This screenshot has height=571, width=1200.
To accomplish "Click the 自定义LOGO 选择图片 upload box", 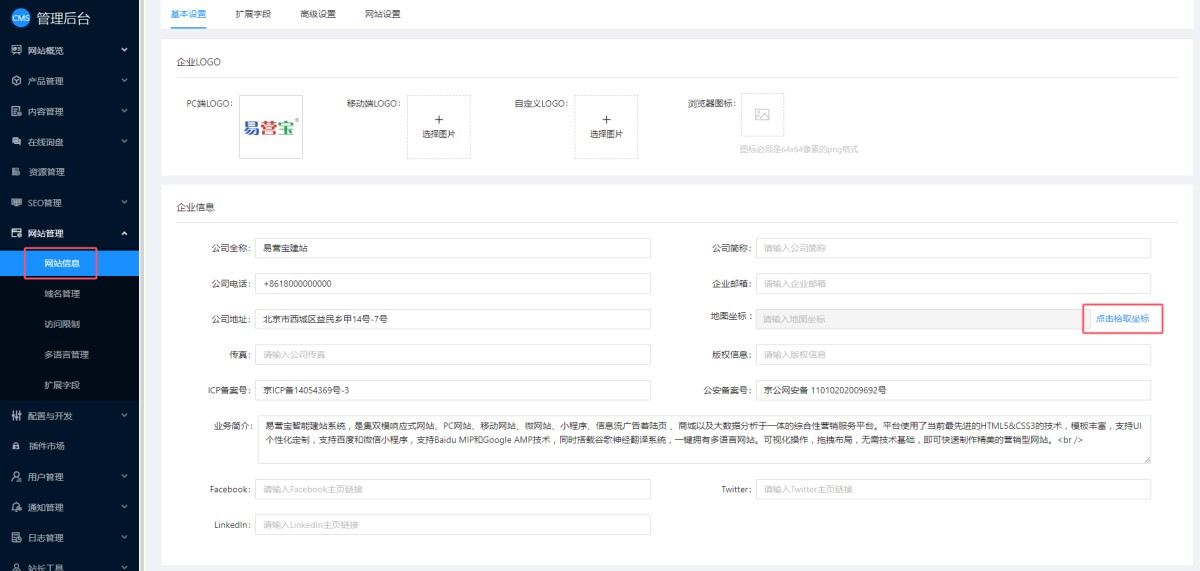I will (606, 127).
